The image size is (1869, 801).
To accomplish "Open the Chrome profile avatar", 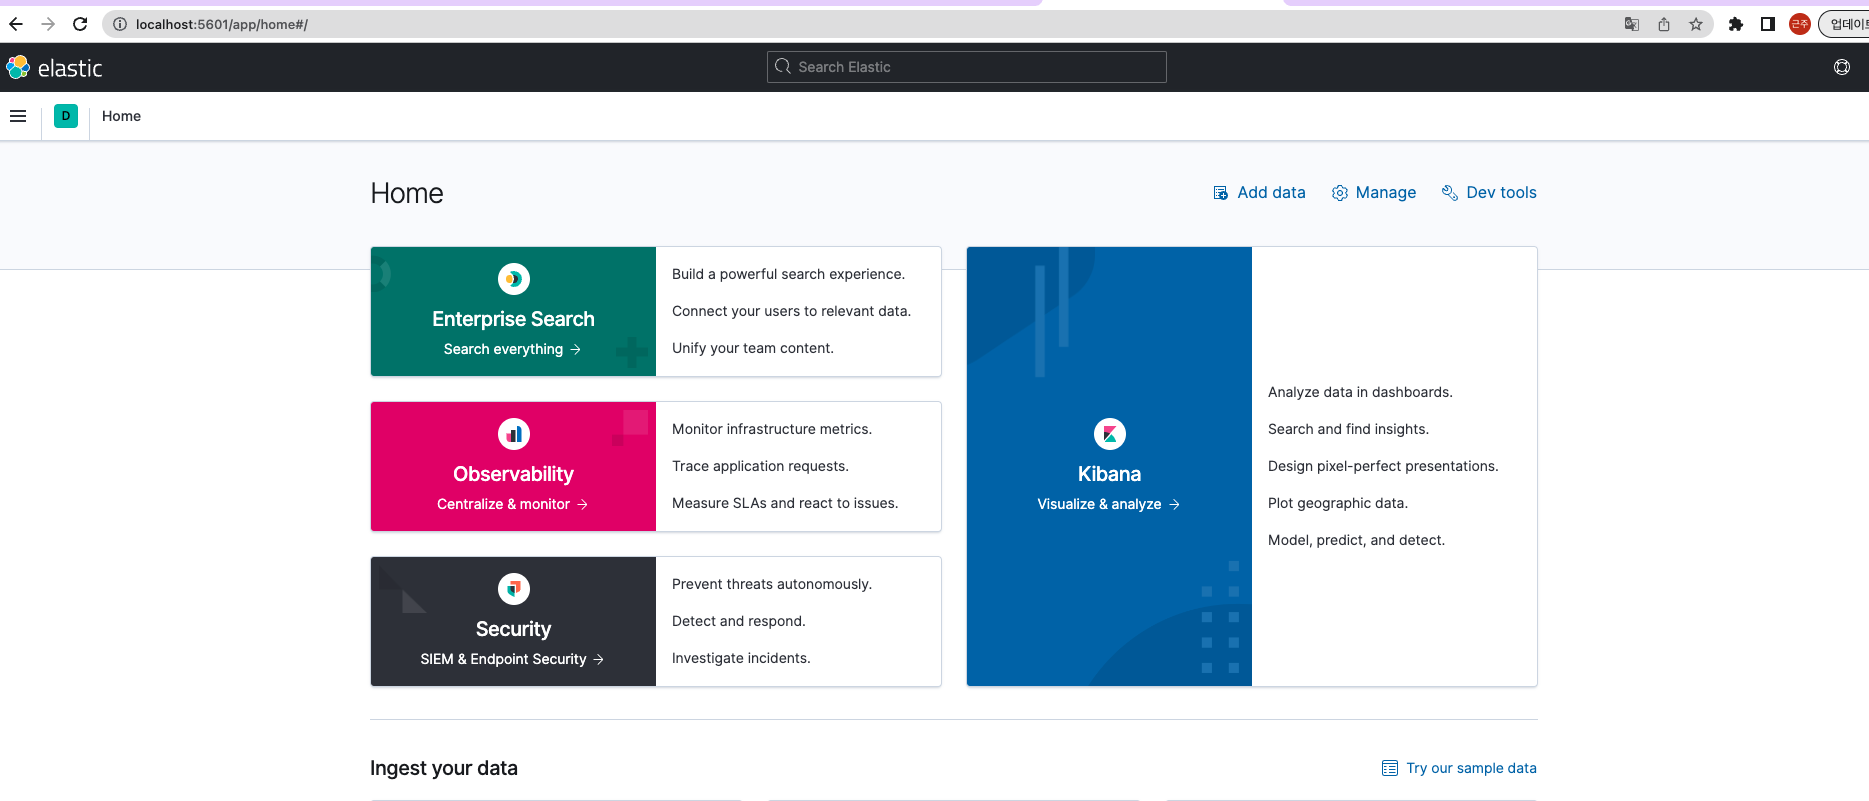I will coord(1800,24).
